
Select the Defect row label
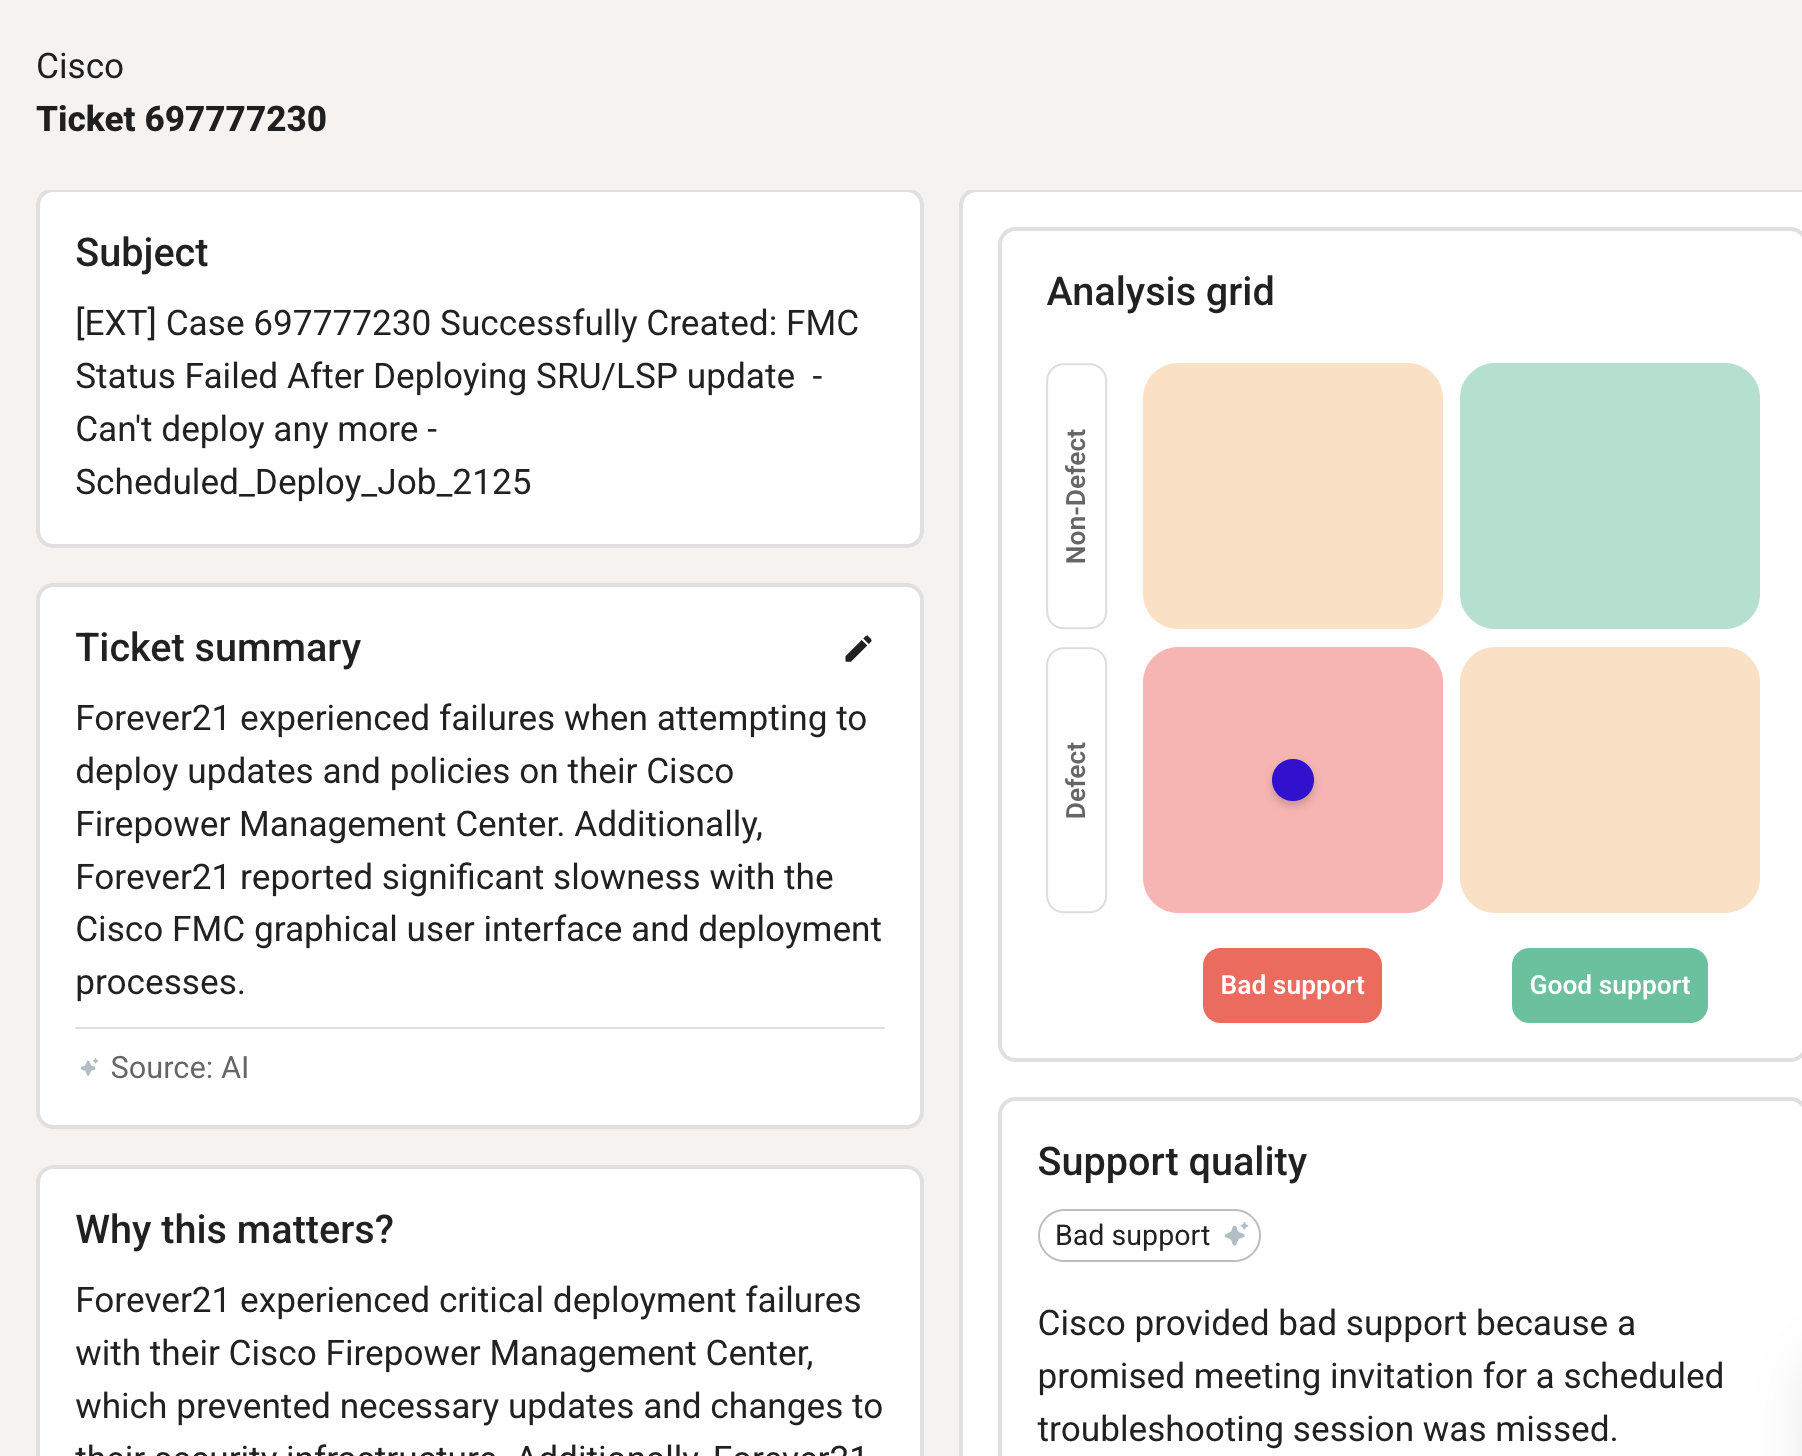click(1076, 780)
